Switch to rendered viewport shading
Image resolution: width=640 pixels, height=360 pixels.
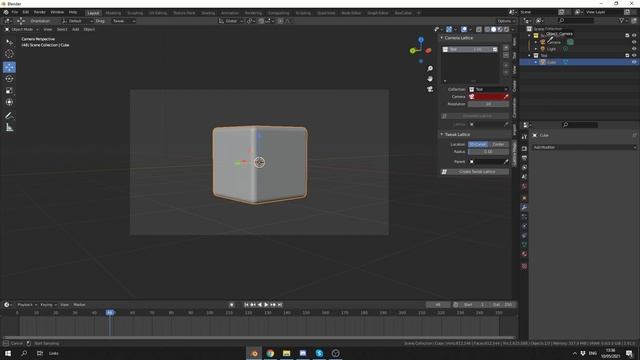pyautogui.click(x=507, y=29)
